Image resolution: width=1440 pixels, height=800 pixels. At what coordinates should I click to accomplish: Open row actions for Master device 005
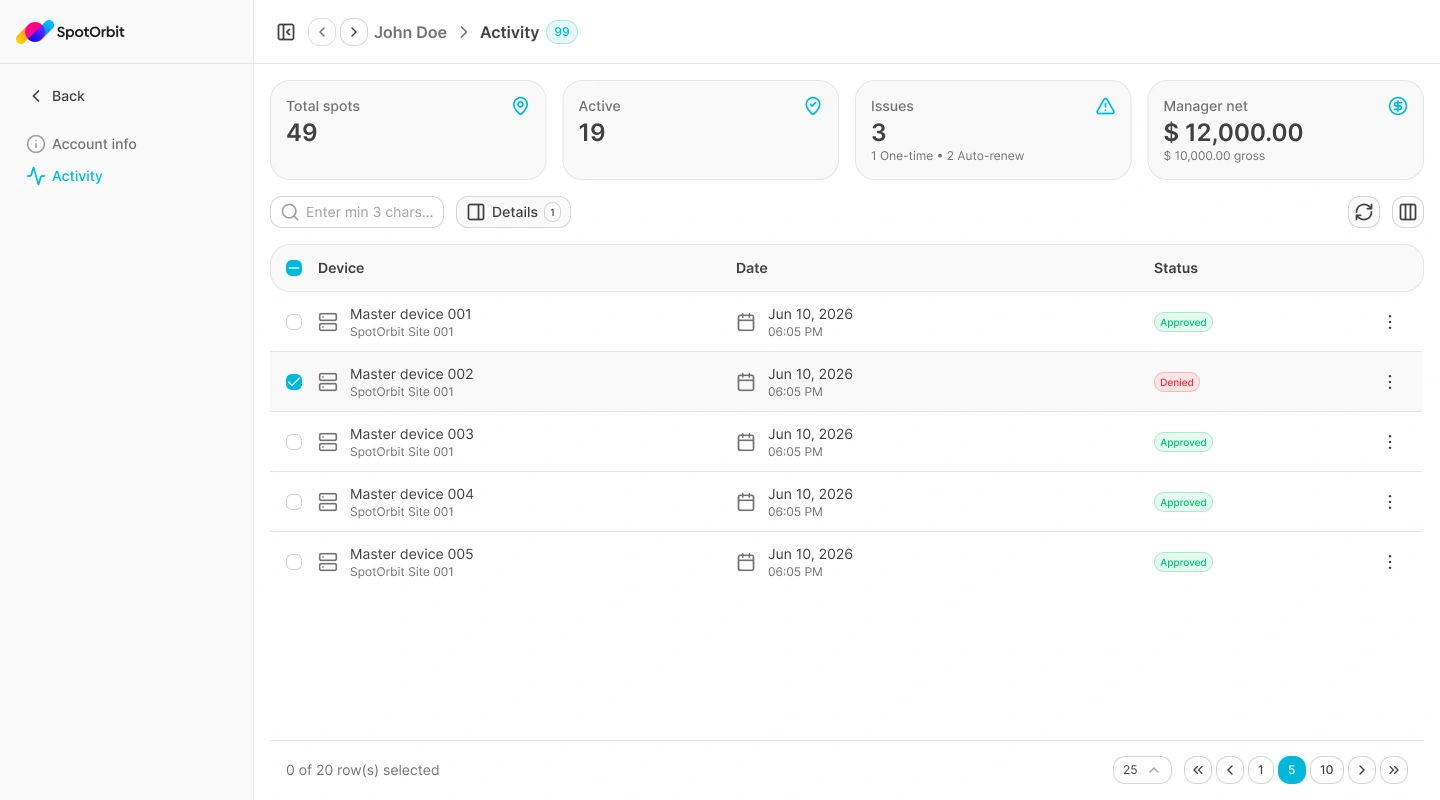pyautogui.click(x=1390, y=562)
